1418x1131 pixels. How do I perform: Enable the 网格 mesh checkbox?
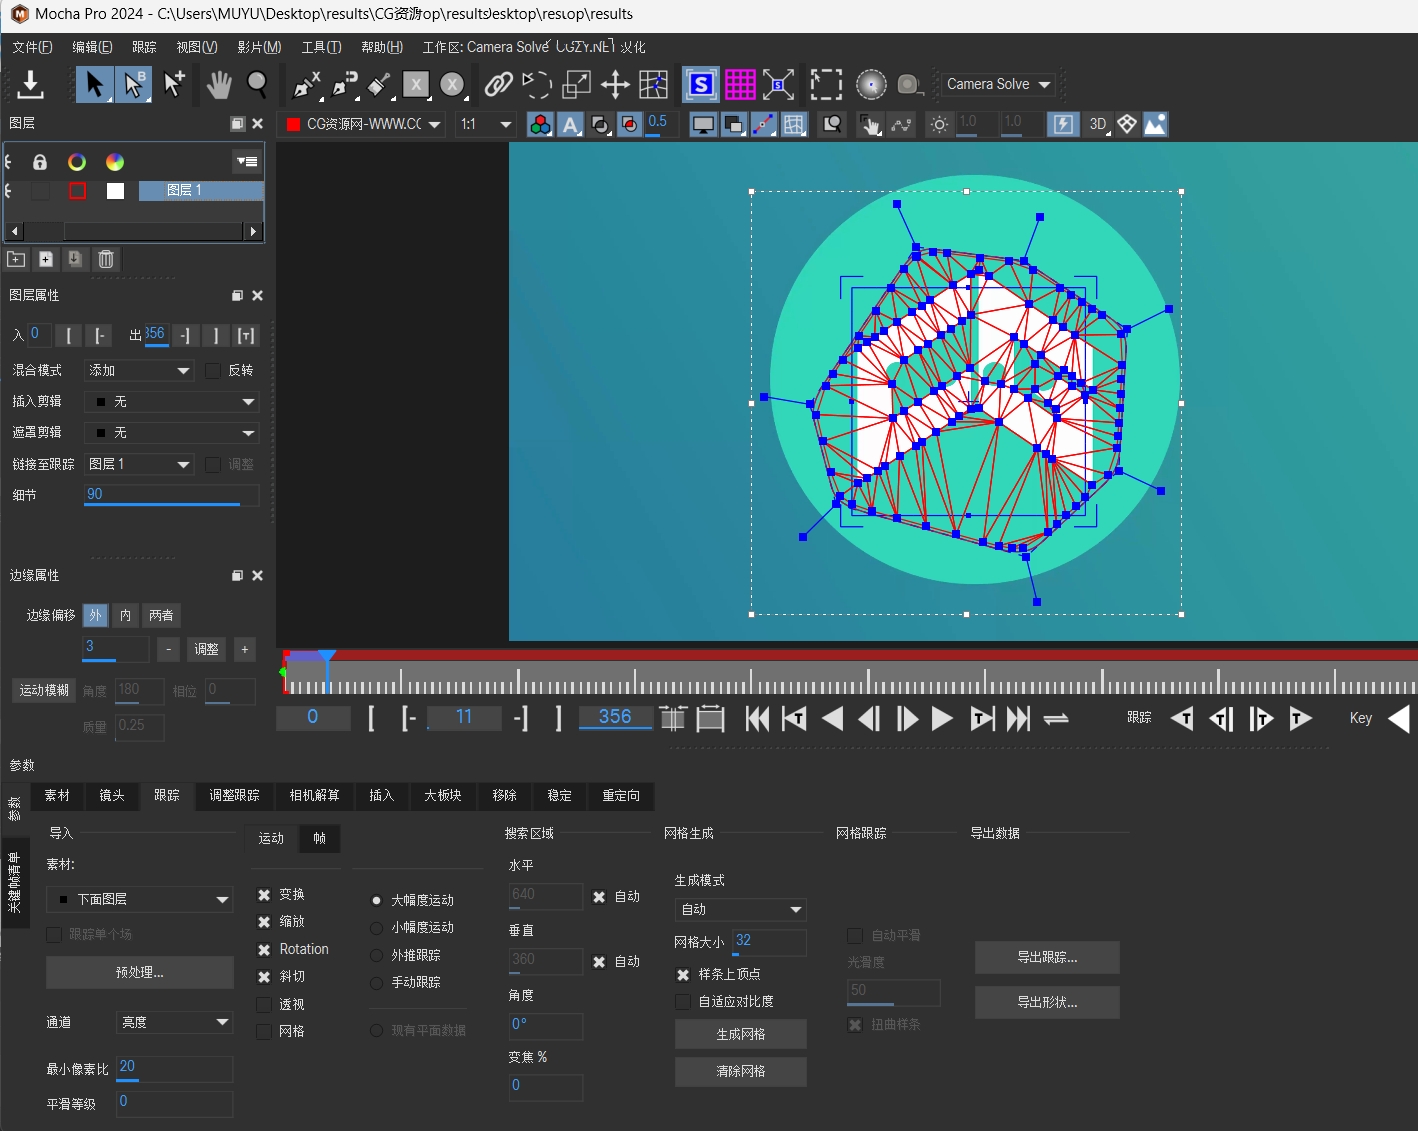pos(264,1031)
